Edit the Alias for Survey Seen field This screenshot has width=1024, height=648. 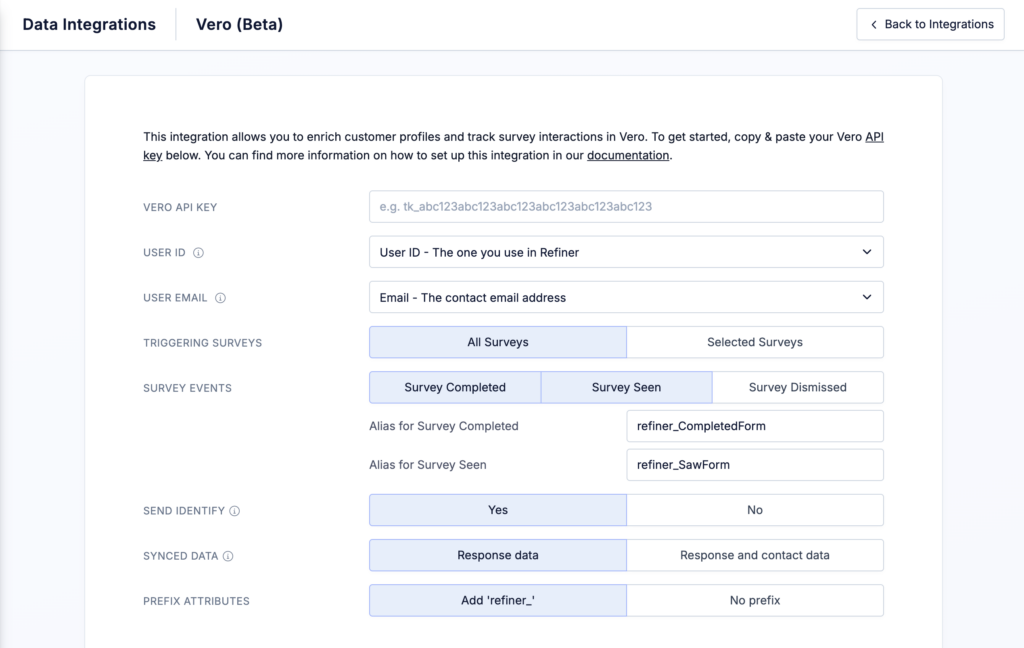(x=754, y=464)
